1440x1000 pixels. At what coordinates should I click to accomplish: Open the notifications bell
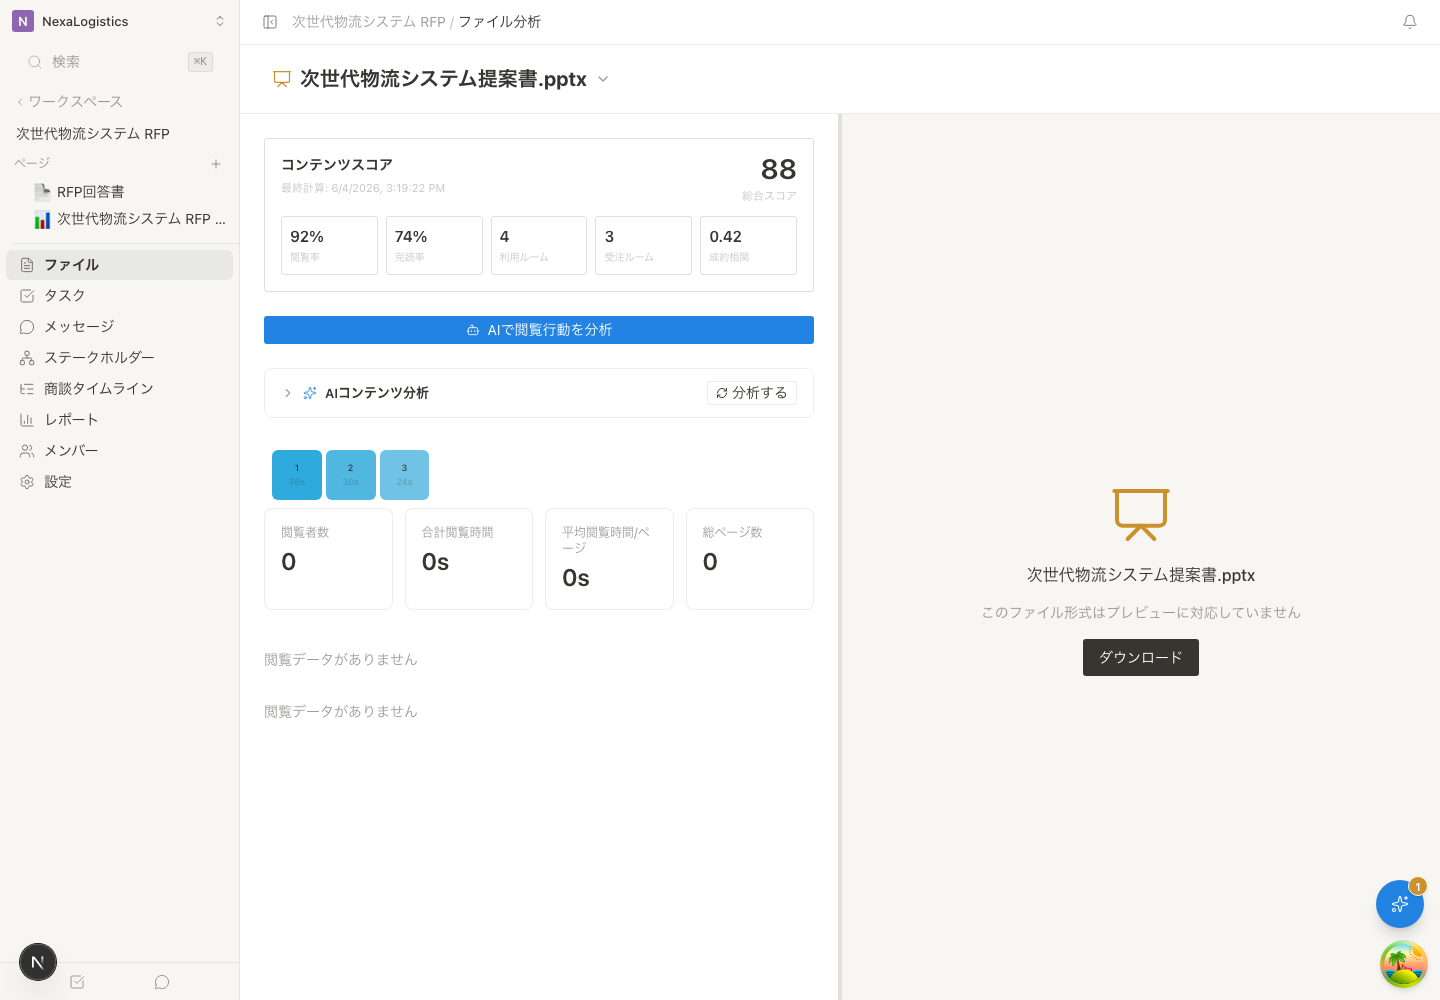[x=1410, y=22]
